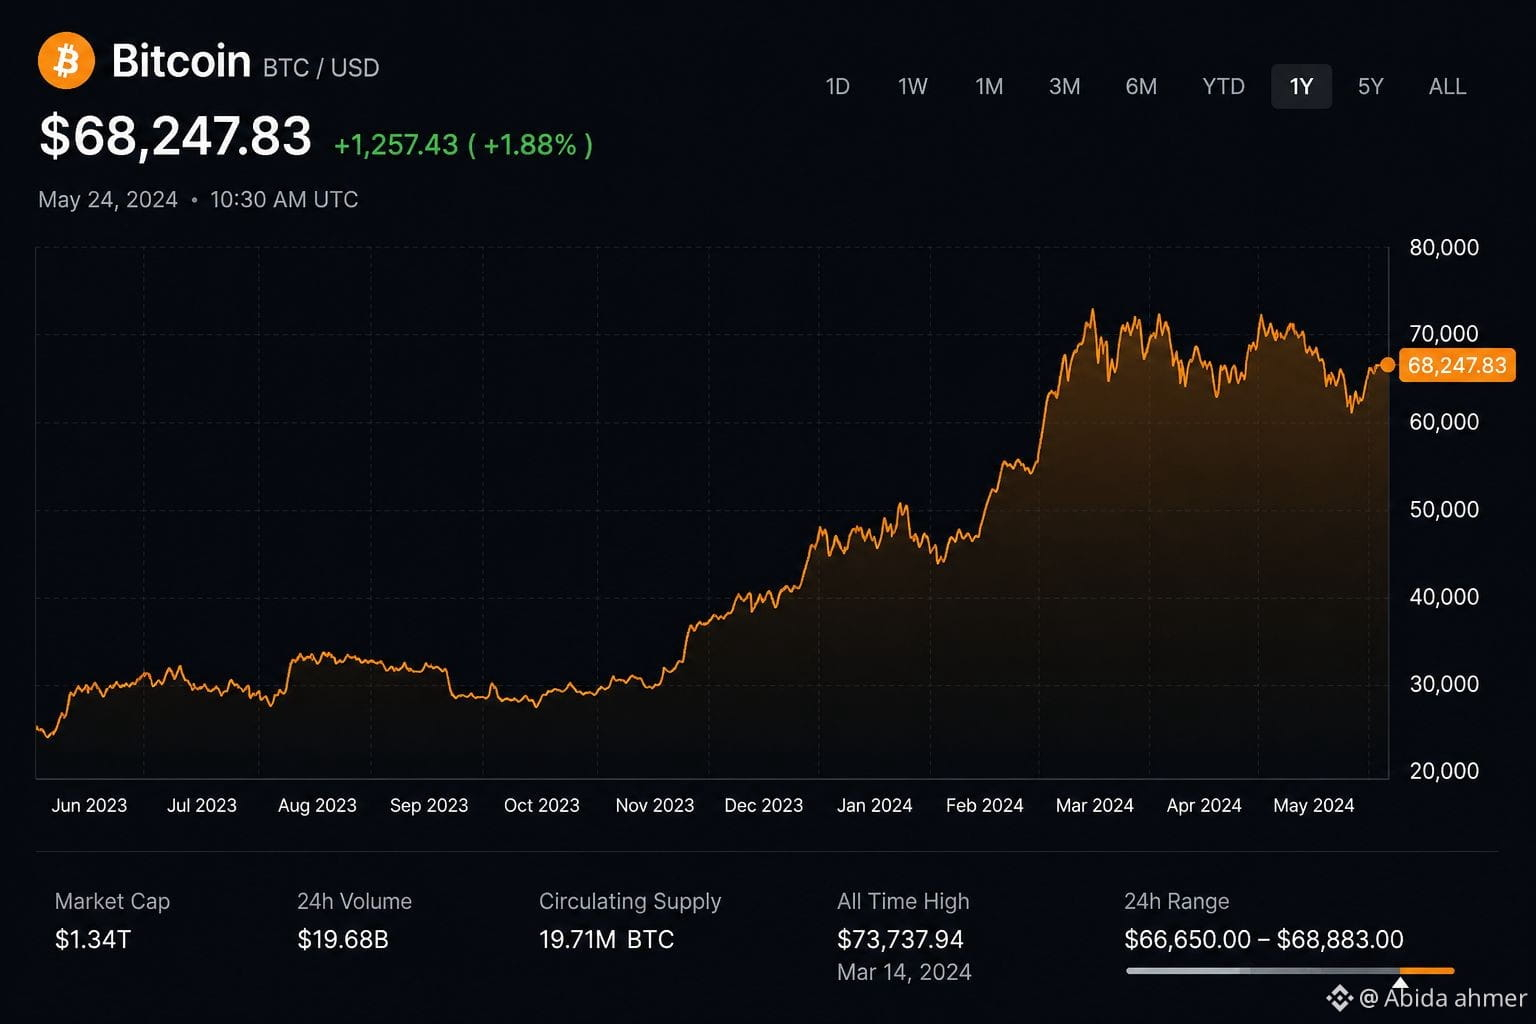Click the Market Cap label
The image size is (1536, 1024).
pyautogui.click(x=112, y=902)
